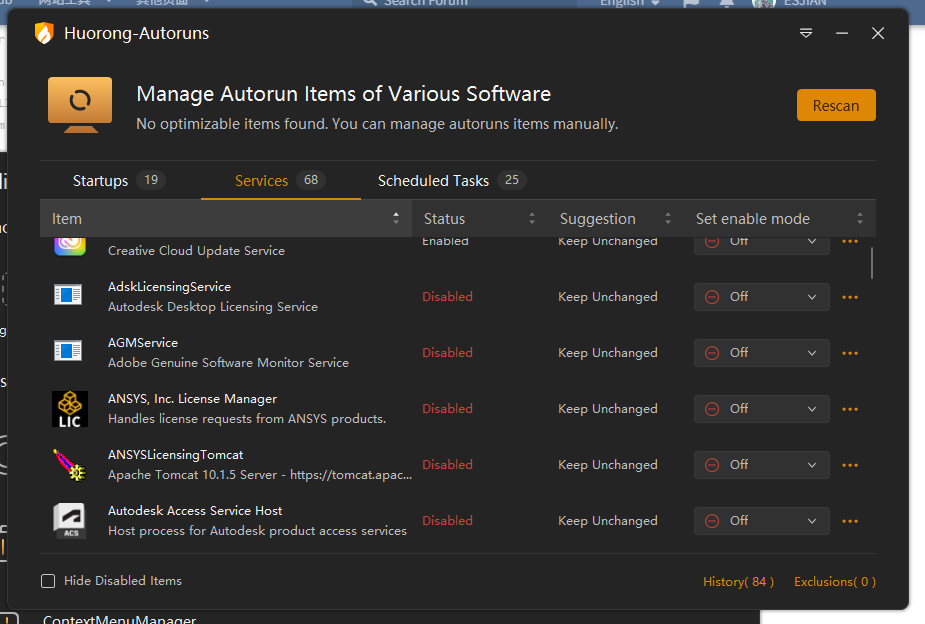Click 'Apache Tomcat 10.1.5 Server' description
Viewport: 925px width, 624px height.
coord(260,475)
